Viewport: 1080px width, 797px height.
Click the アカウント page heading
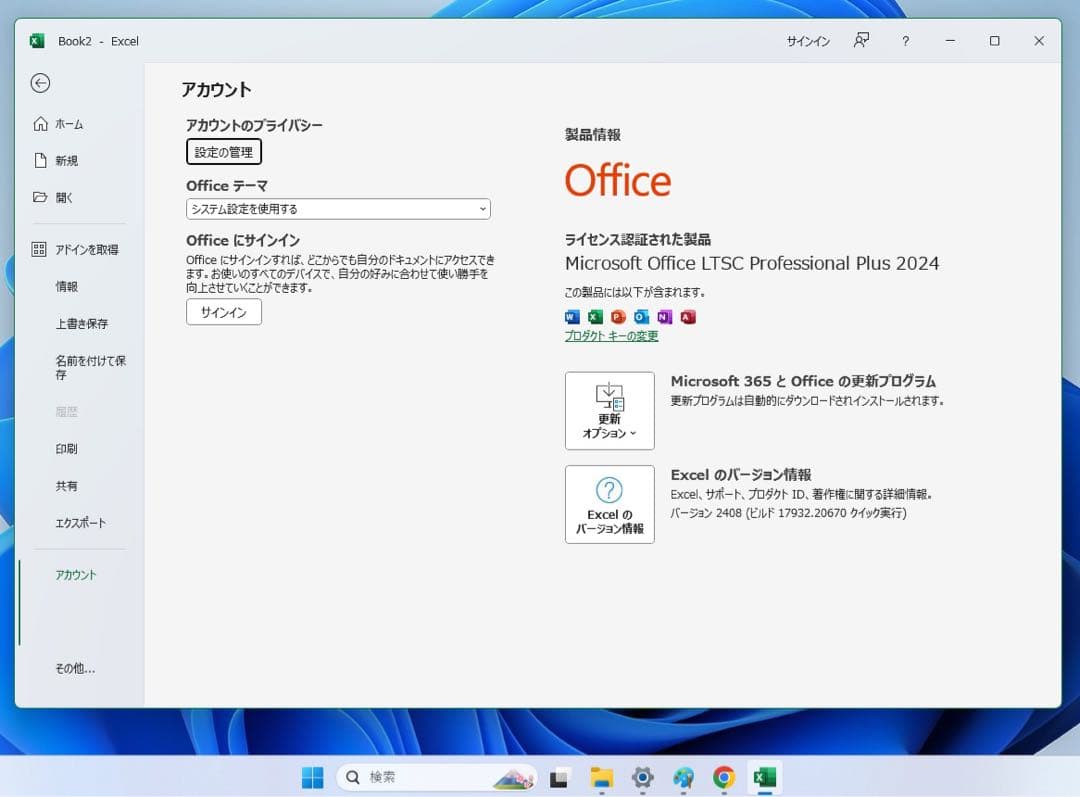[x=216, y=90]
